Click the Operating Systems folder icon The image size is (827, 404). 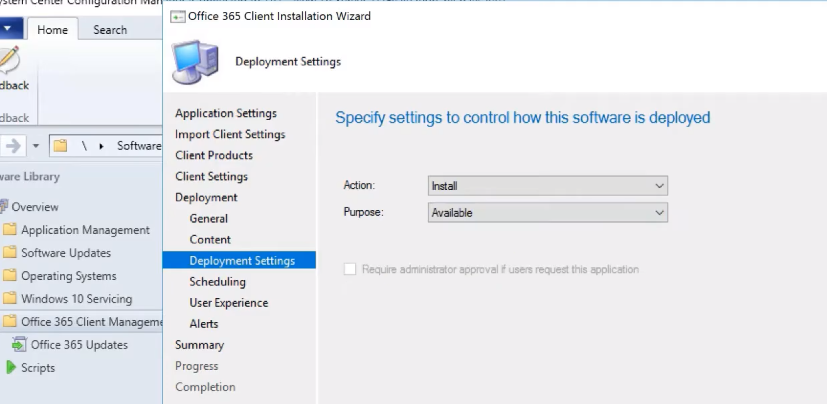click(9, 276)
